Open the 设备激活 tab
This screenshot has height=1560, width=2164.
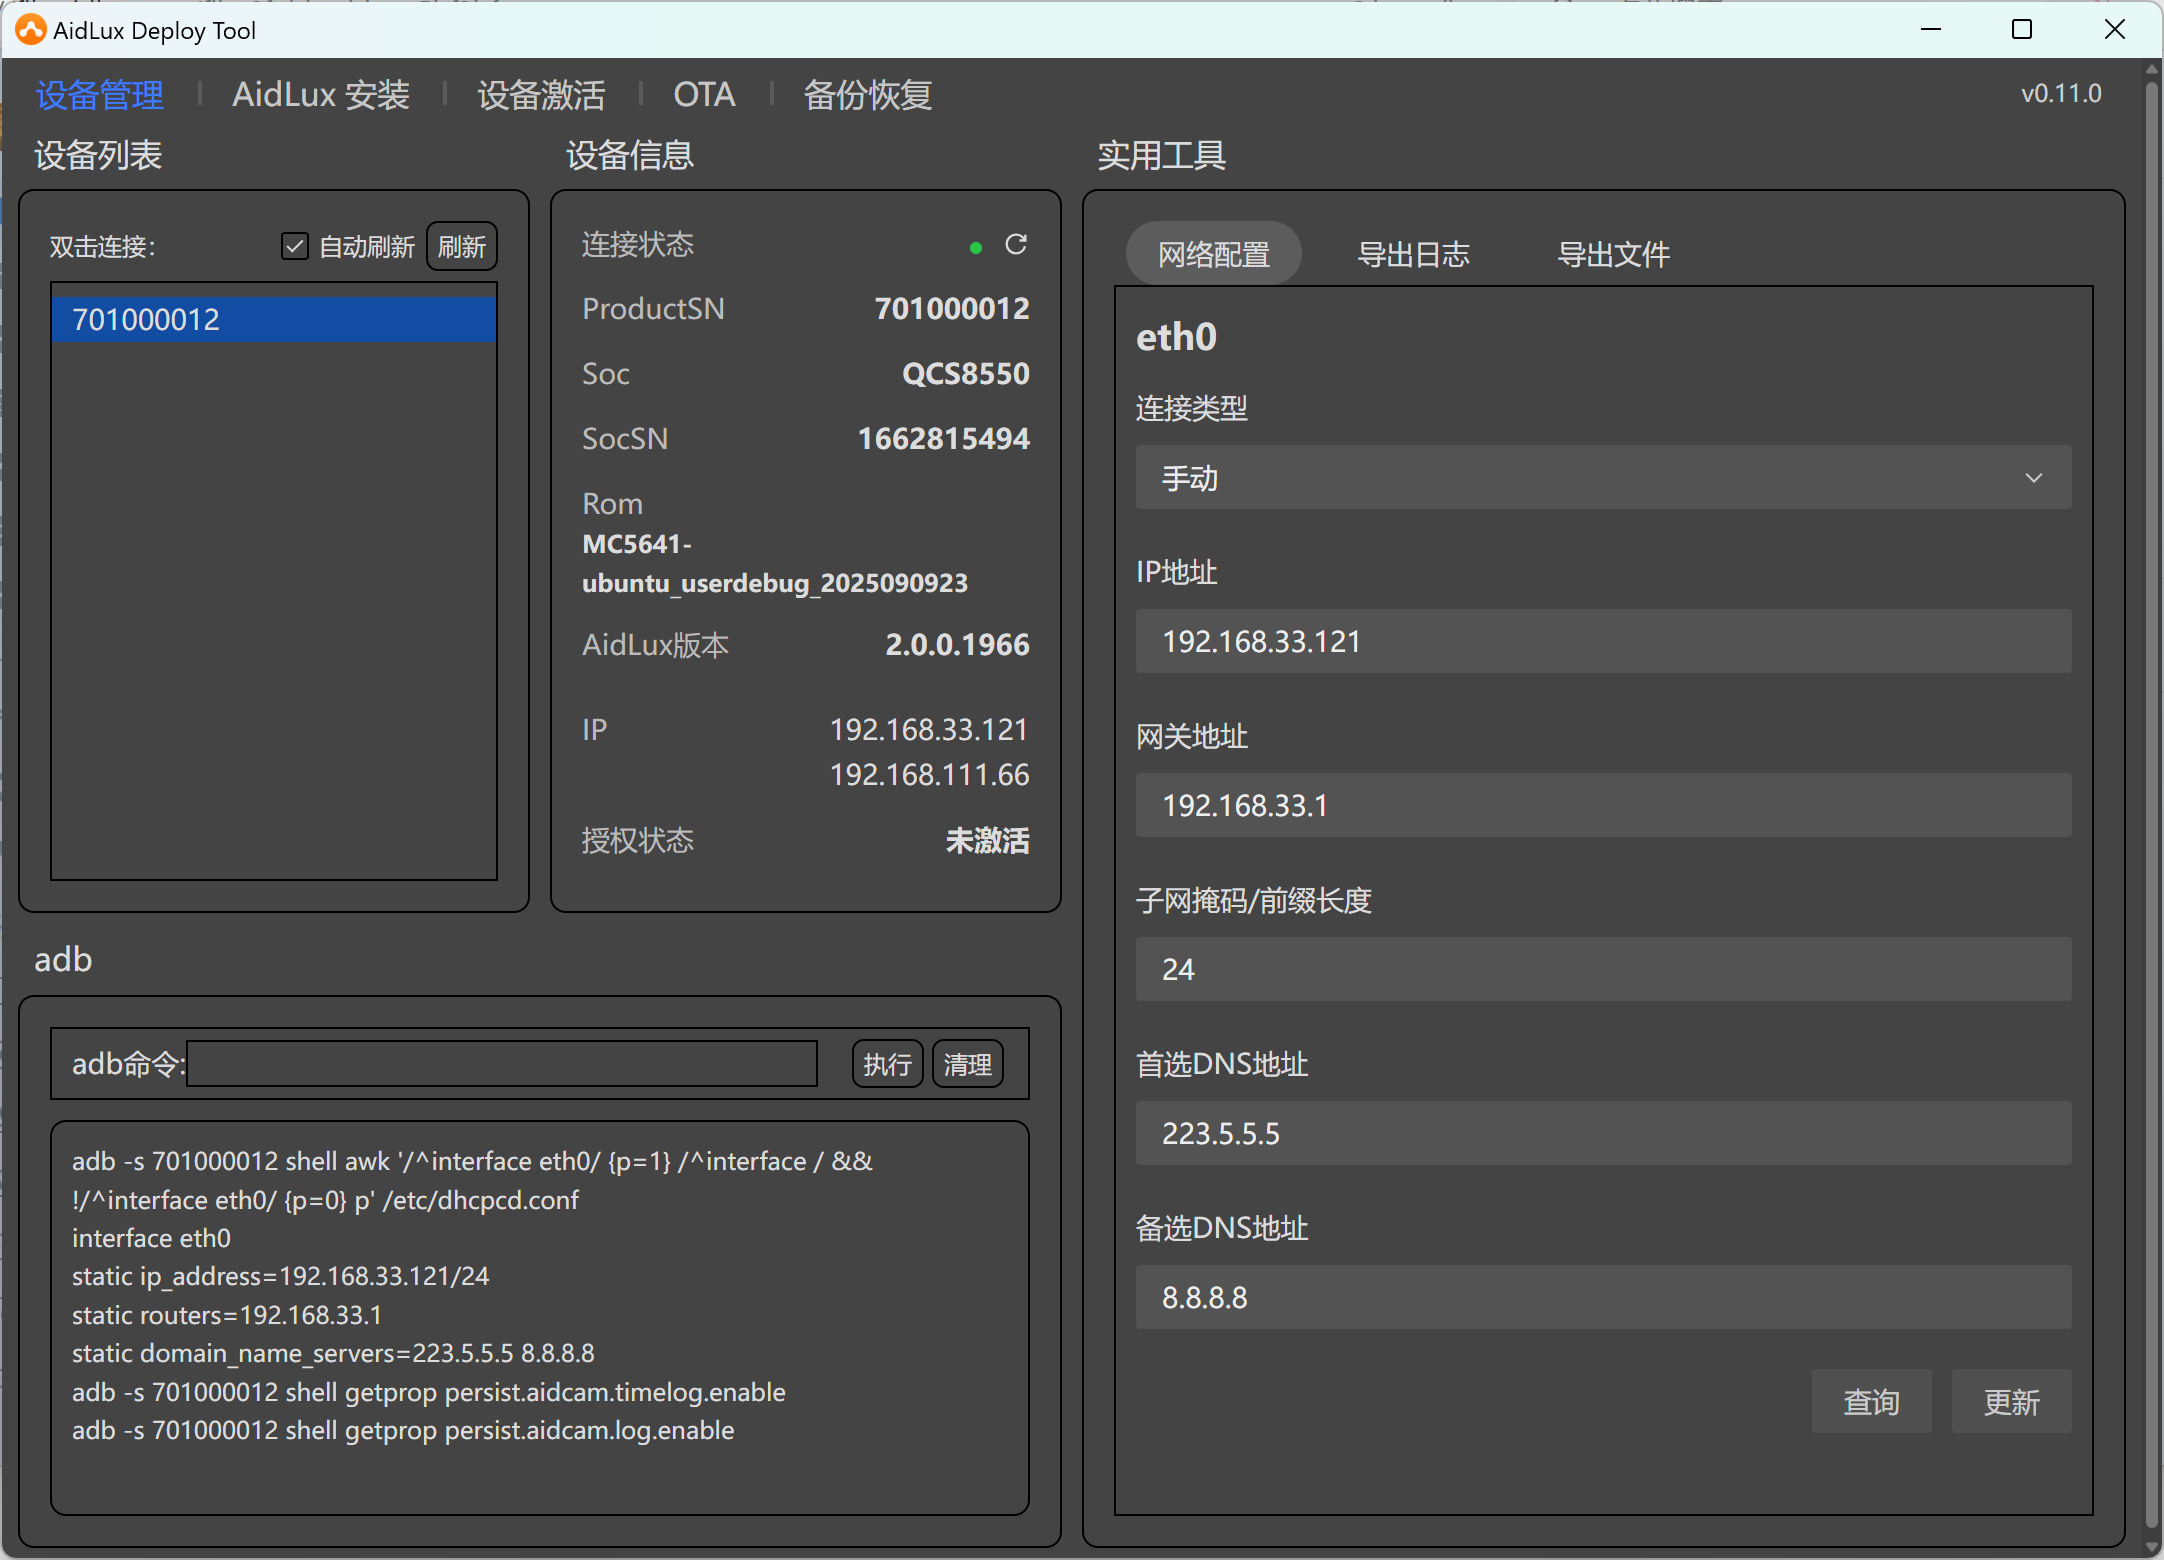point(541,95)
